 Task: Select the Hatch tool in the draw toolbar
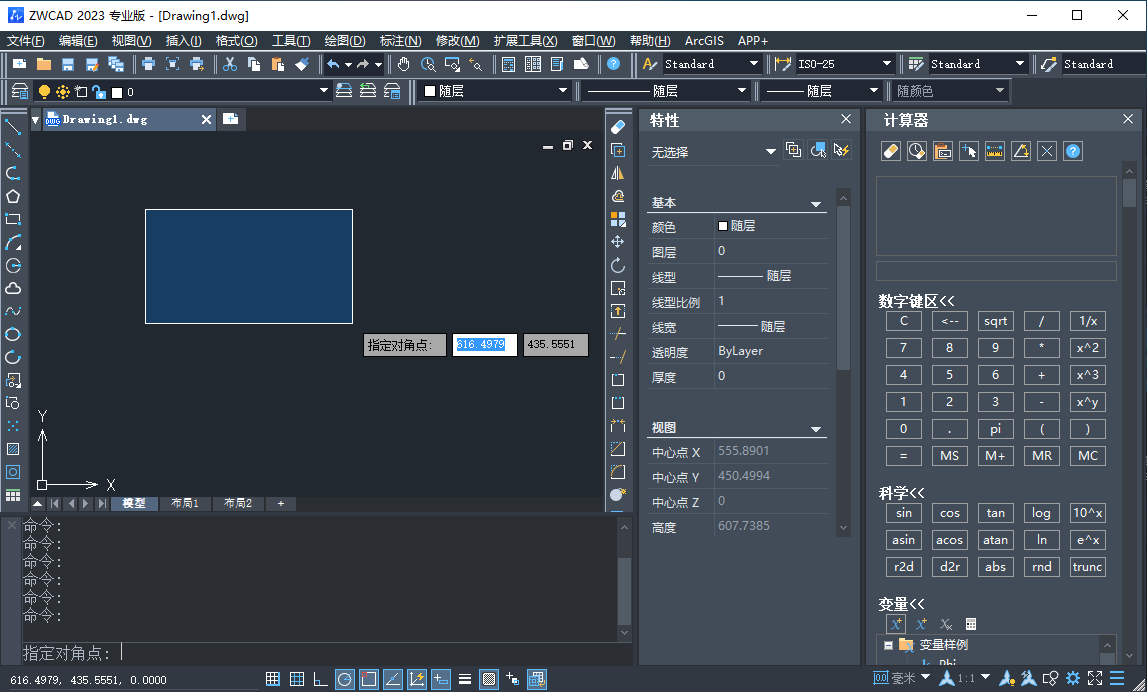pos(13,448)
